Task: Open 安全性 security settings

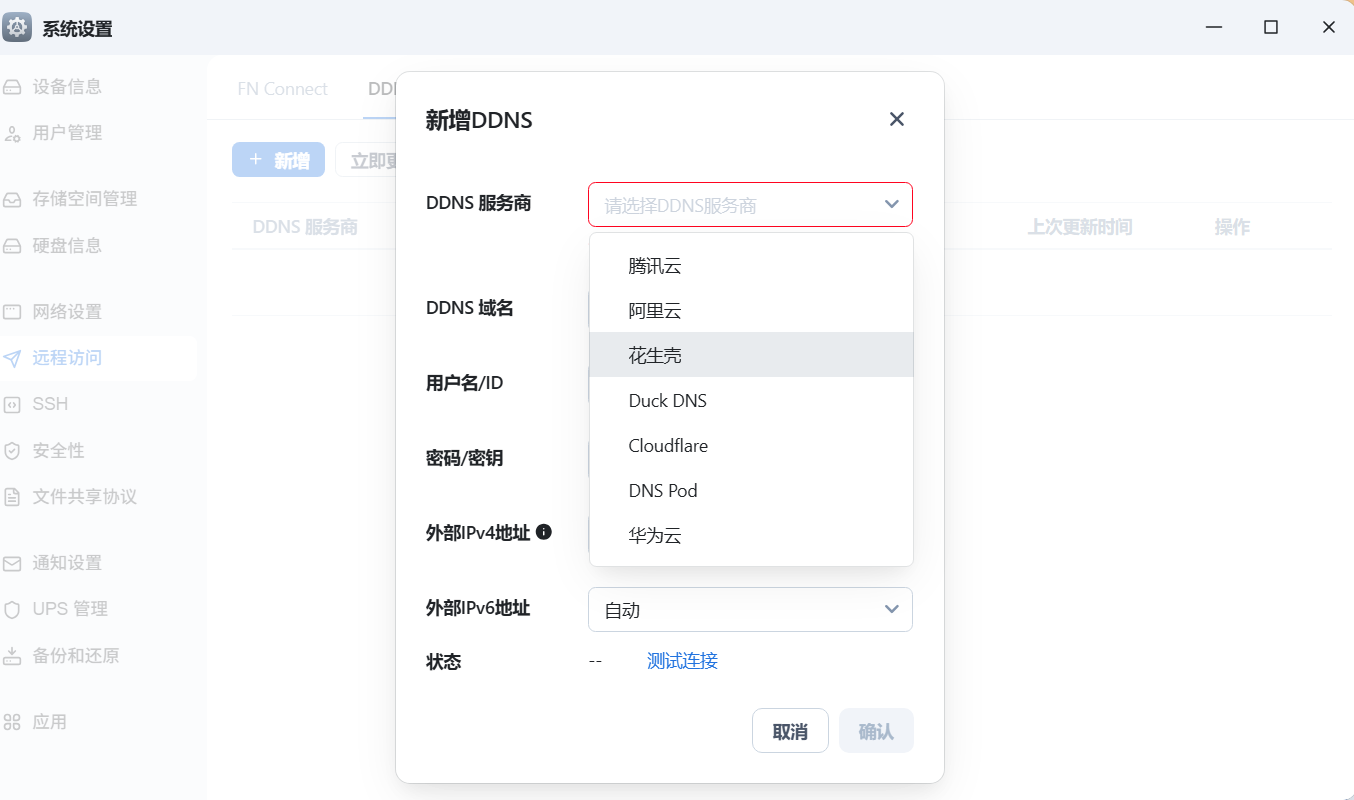Action: point(60,450)
